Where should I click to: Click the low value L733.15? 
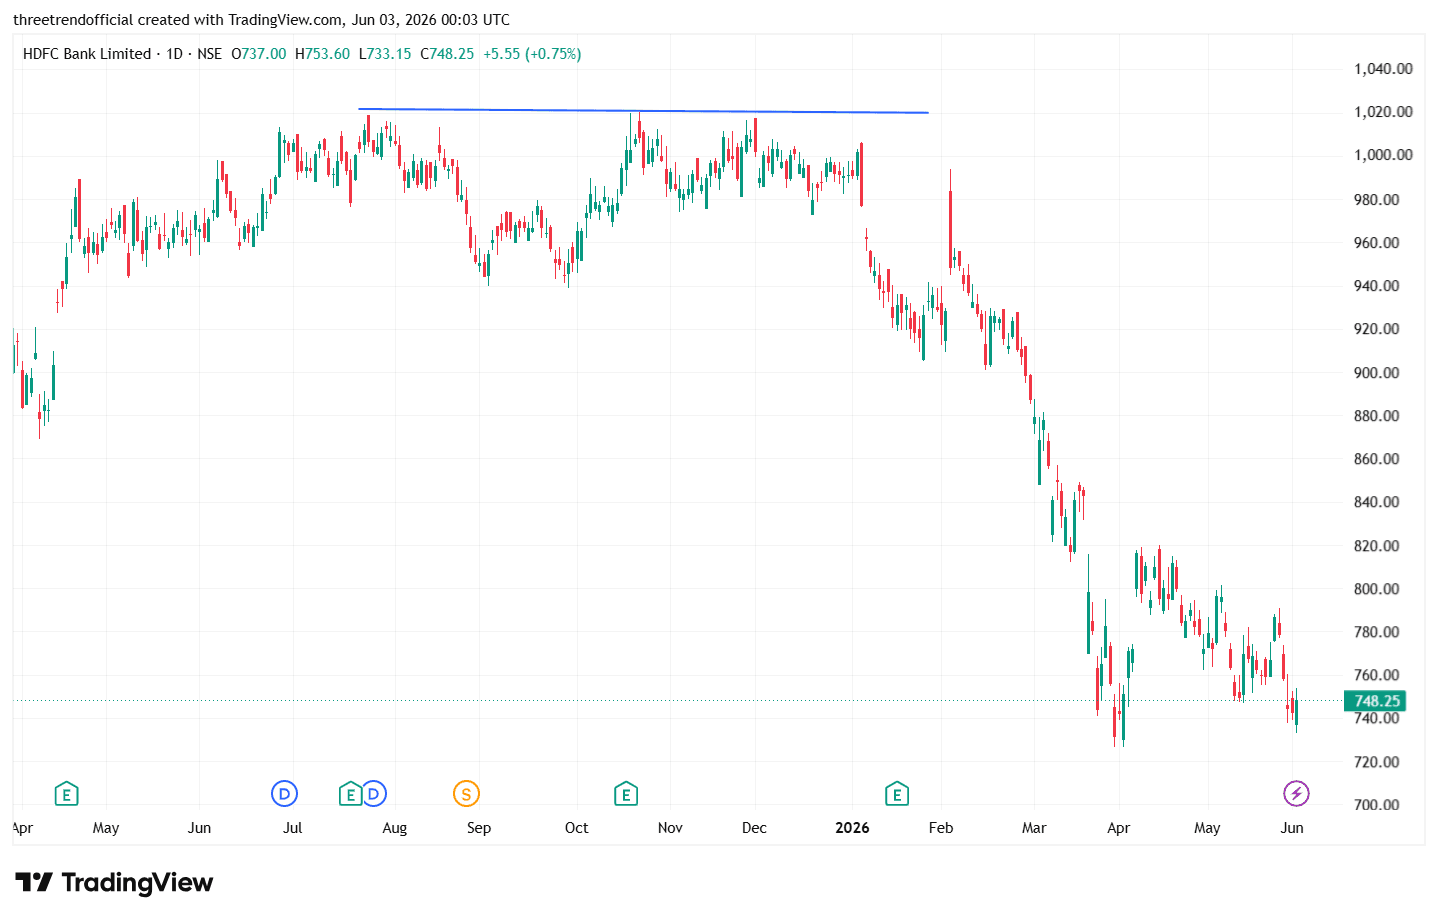[385, 54]
